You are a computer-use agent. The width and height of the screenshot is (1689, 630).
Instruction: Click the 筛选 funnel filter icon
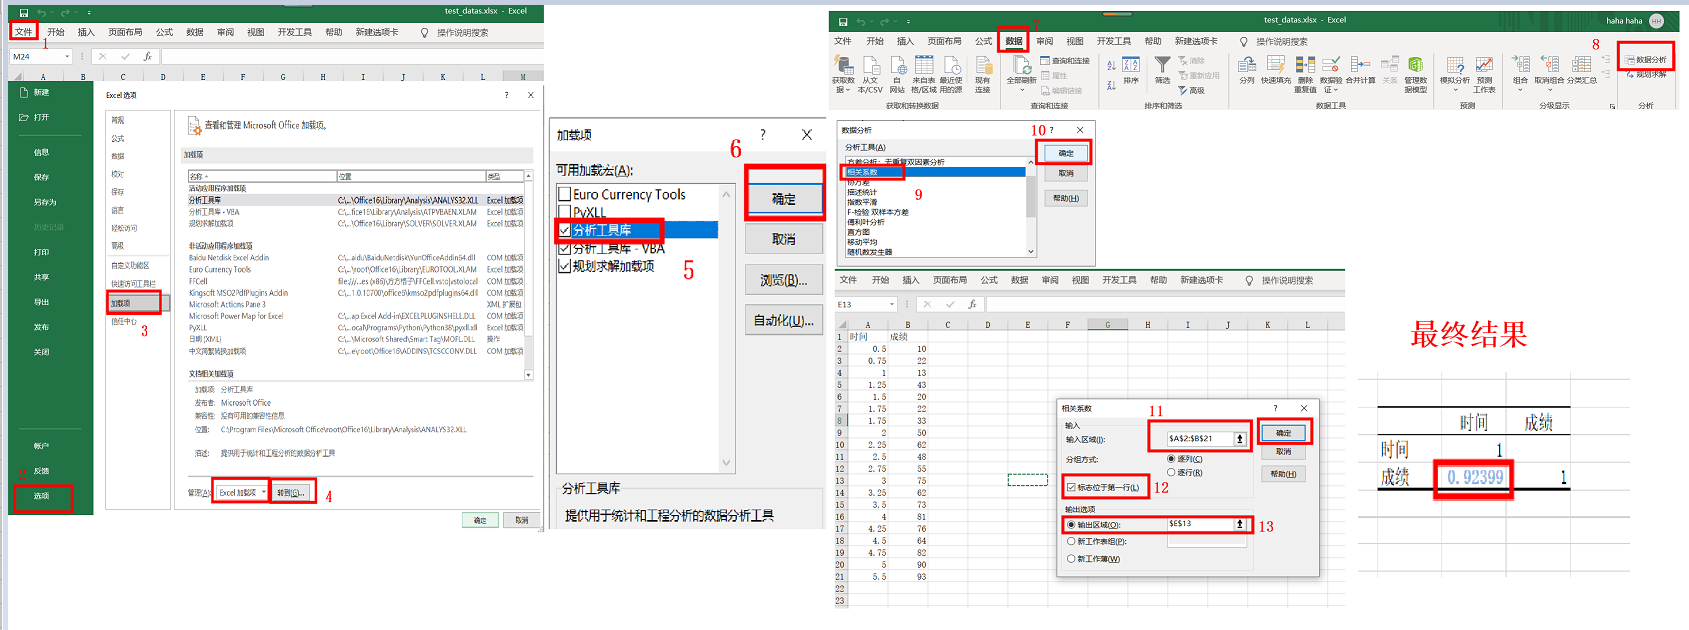[x=1162, y=66]
